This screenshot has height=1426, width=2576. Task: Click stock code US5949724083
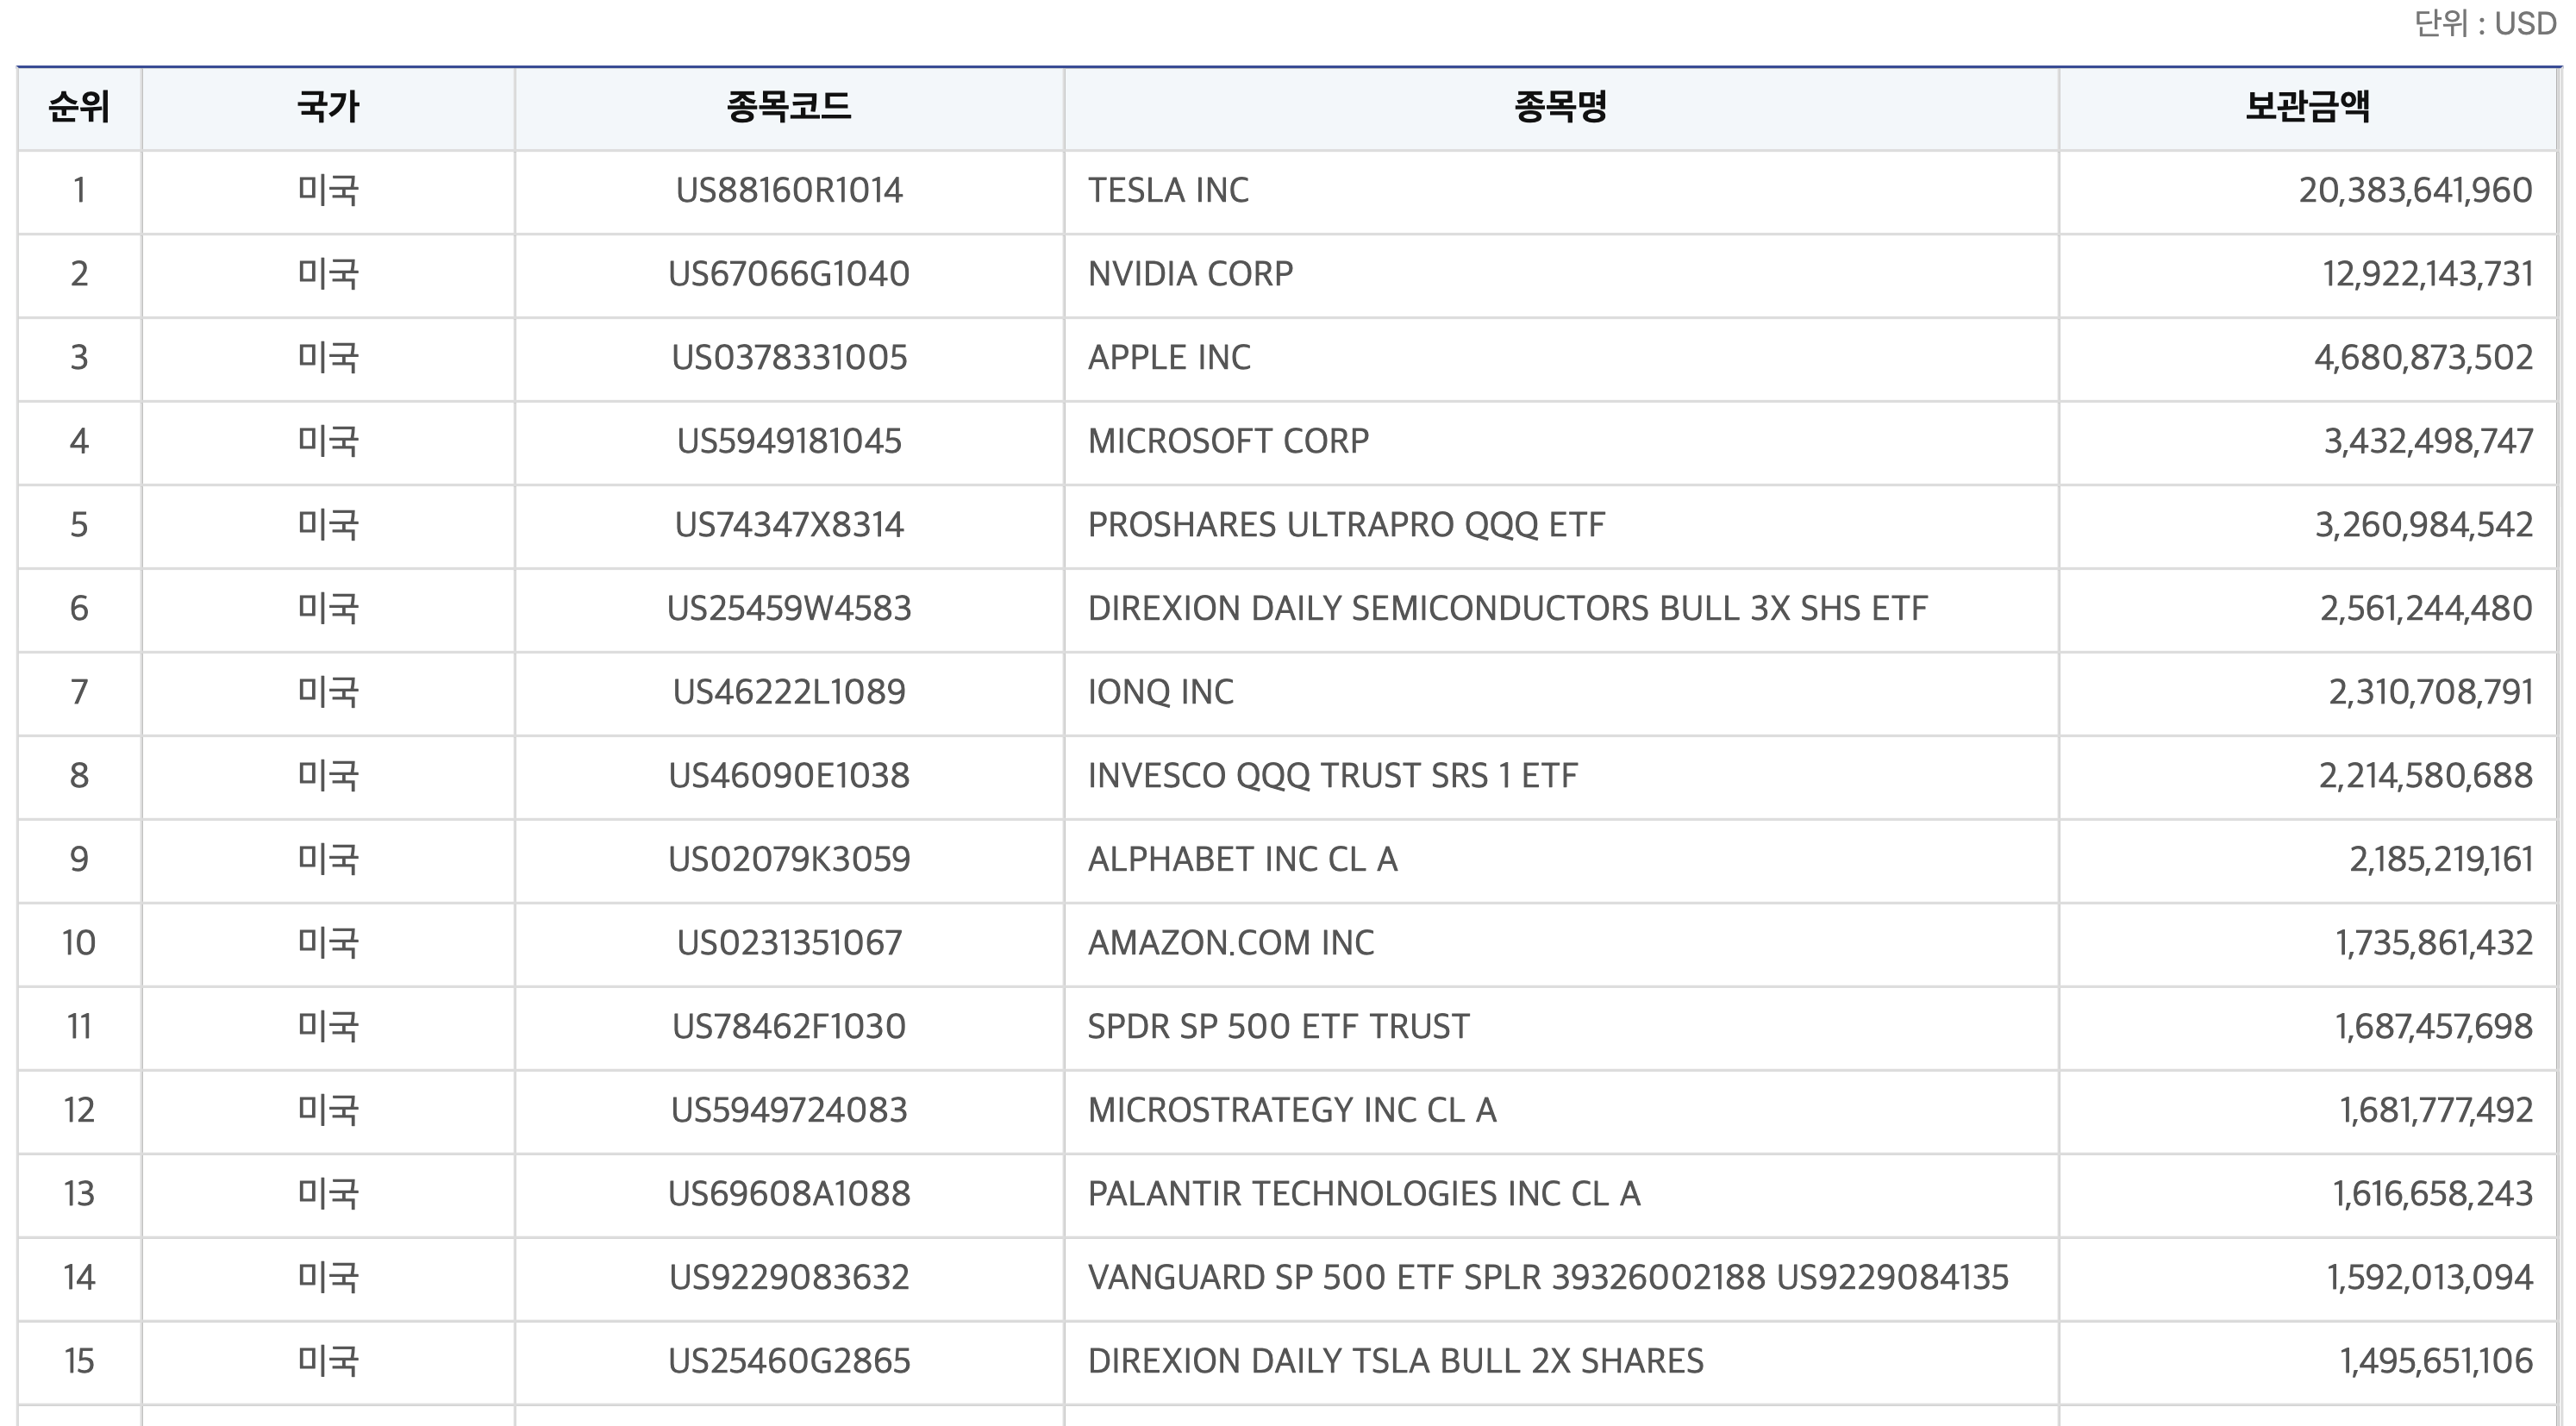pos(789,1110)
